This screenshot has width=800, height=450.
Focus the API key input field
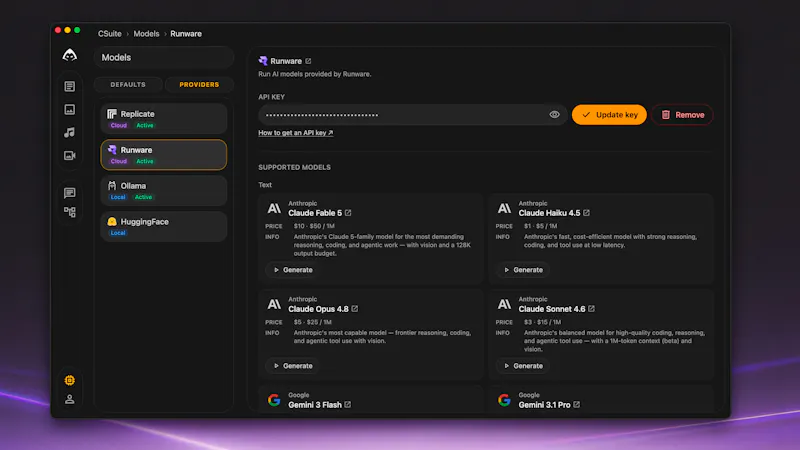pyautogui.click(x=412, y=115)
